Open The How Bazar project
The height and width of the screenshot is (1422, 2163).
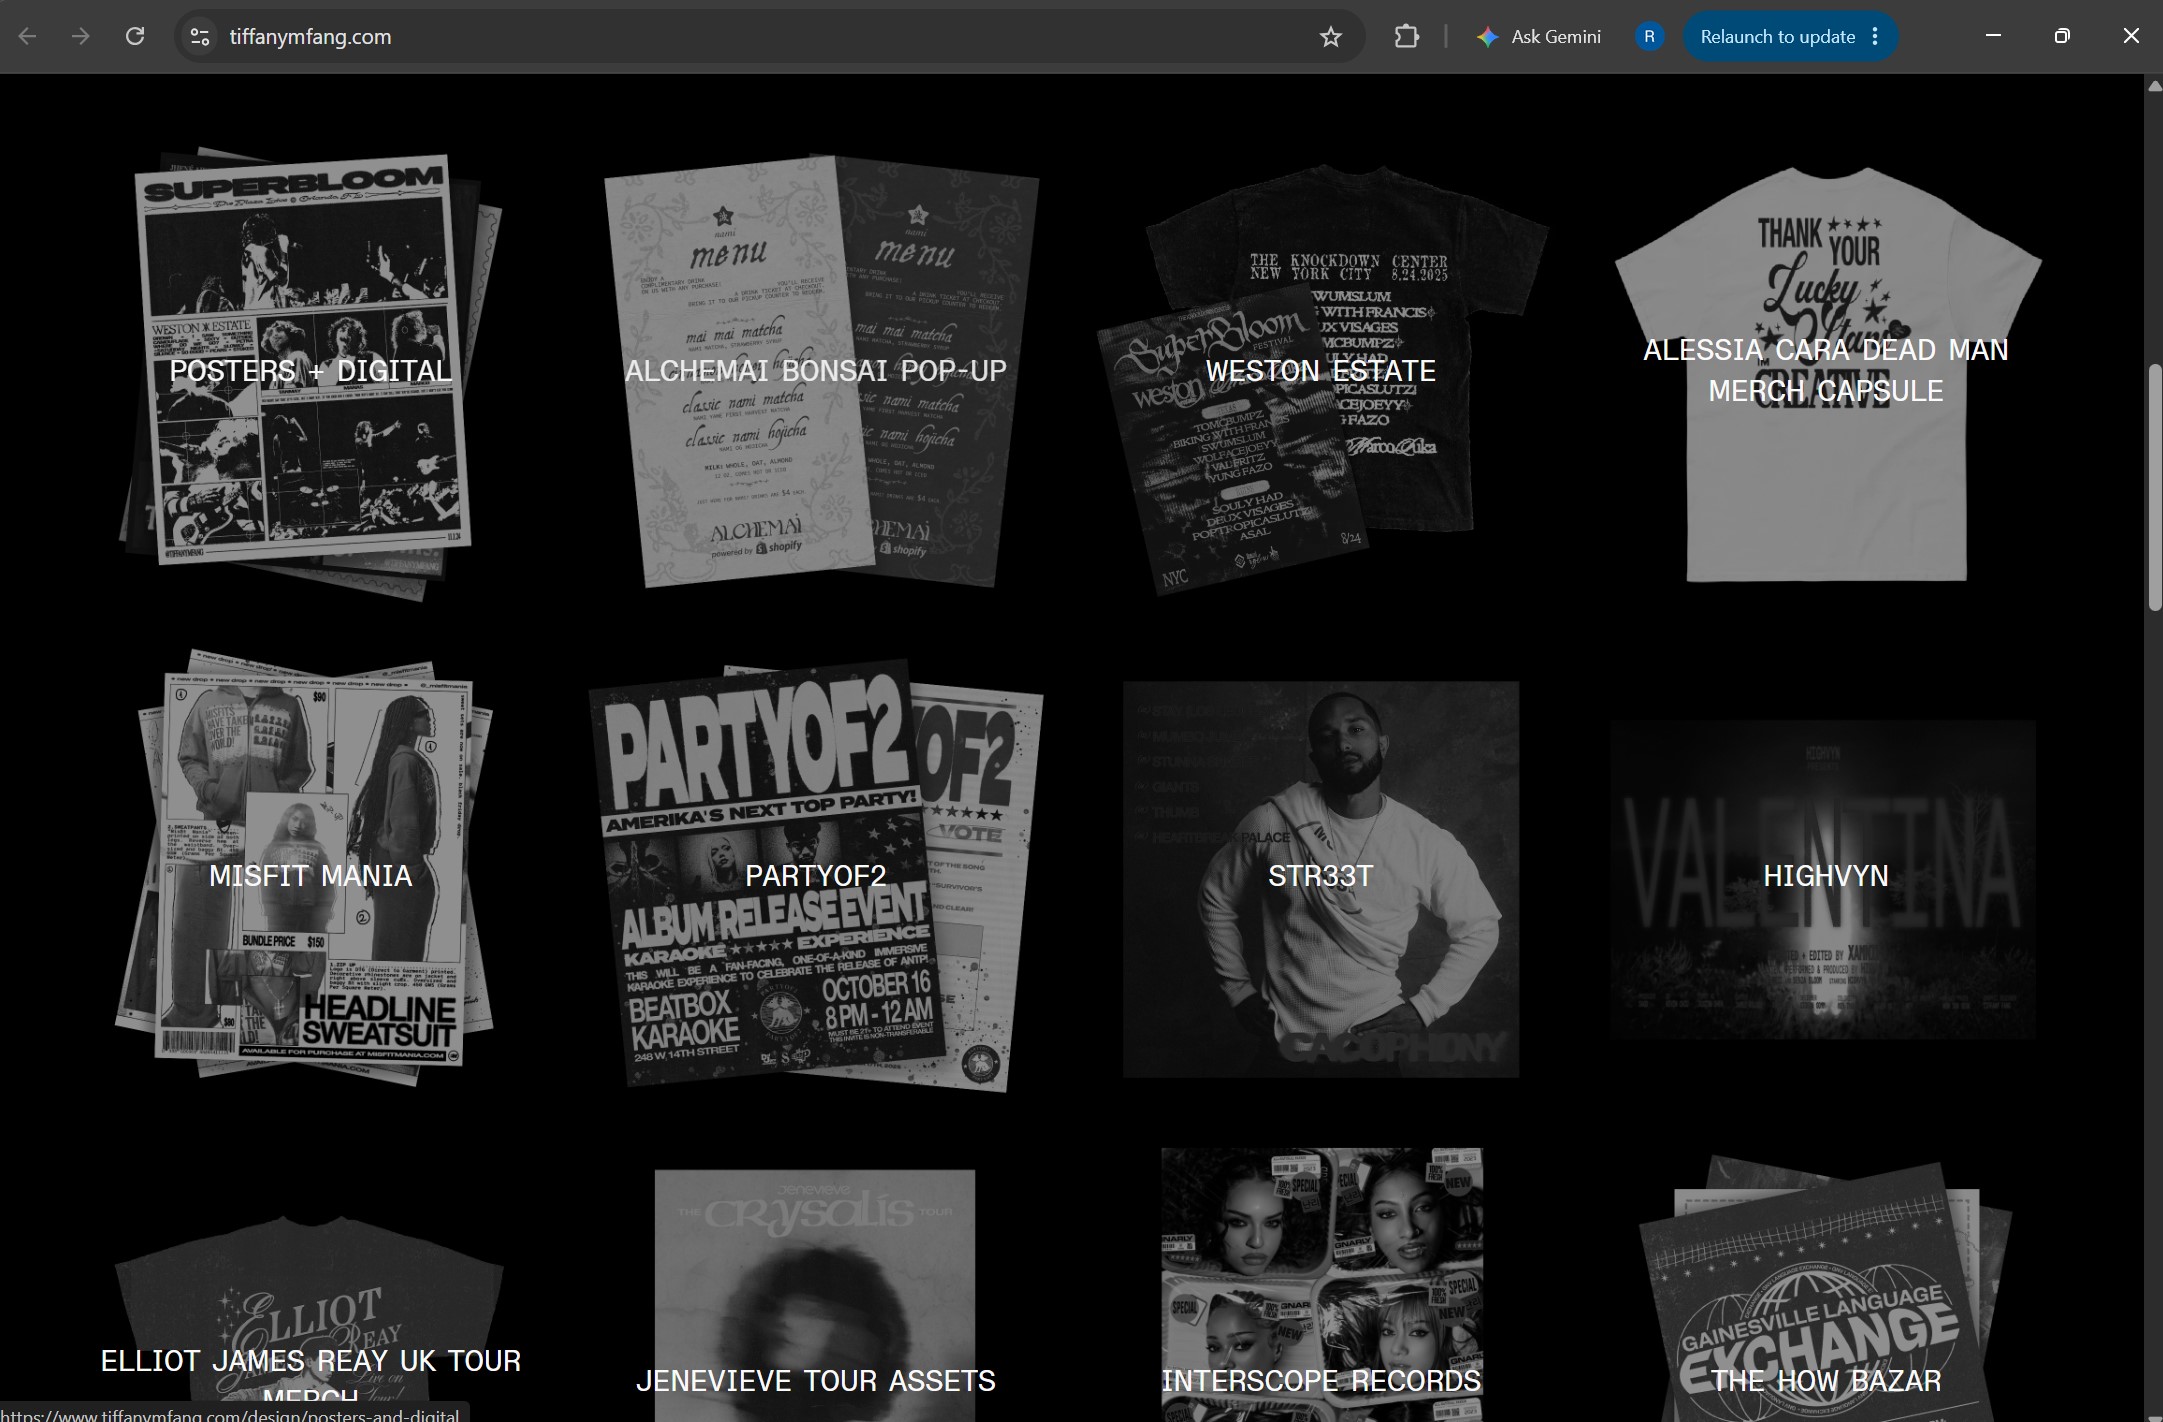[1826, 1290]
